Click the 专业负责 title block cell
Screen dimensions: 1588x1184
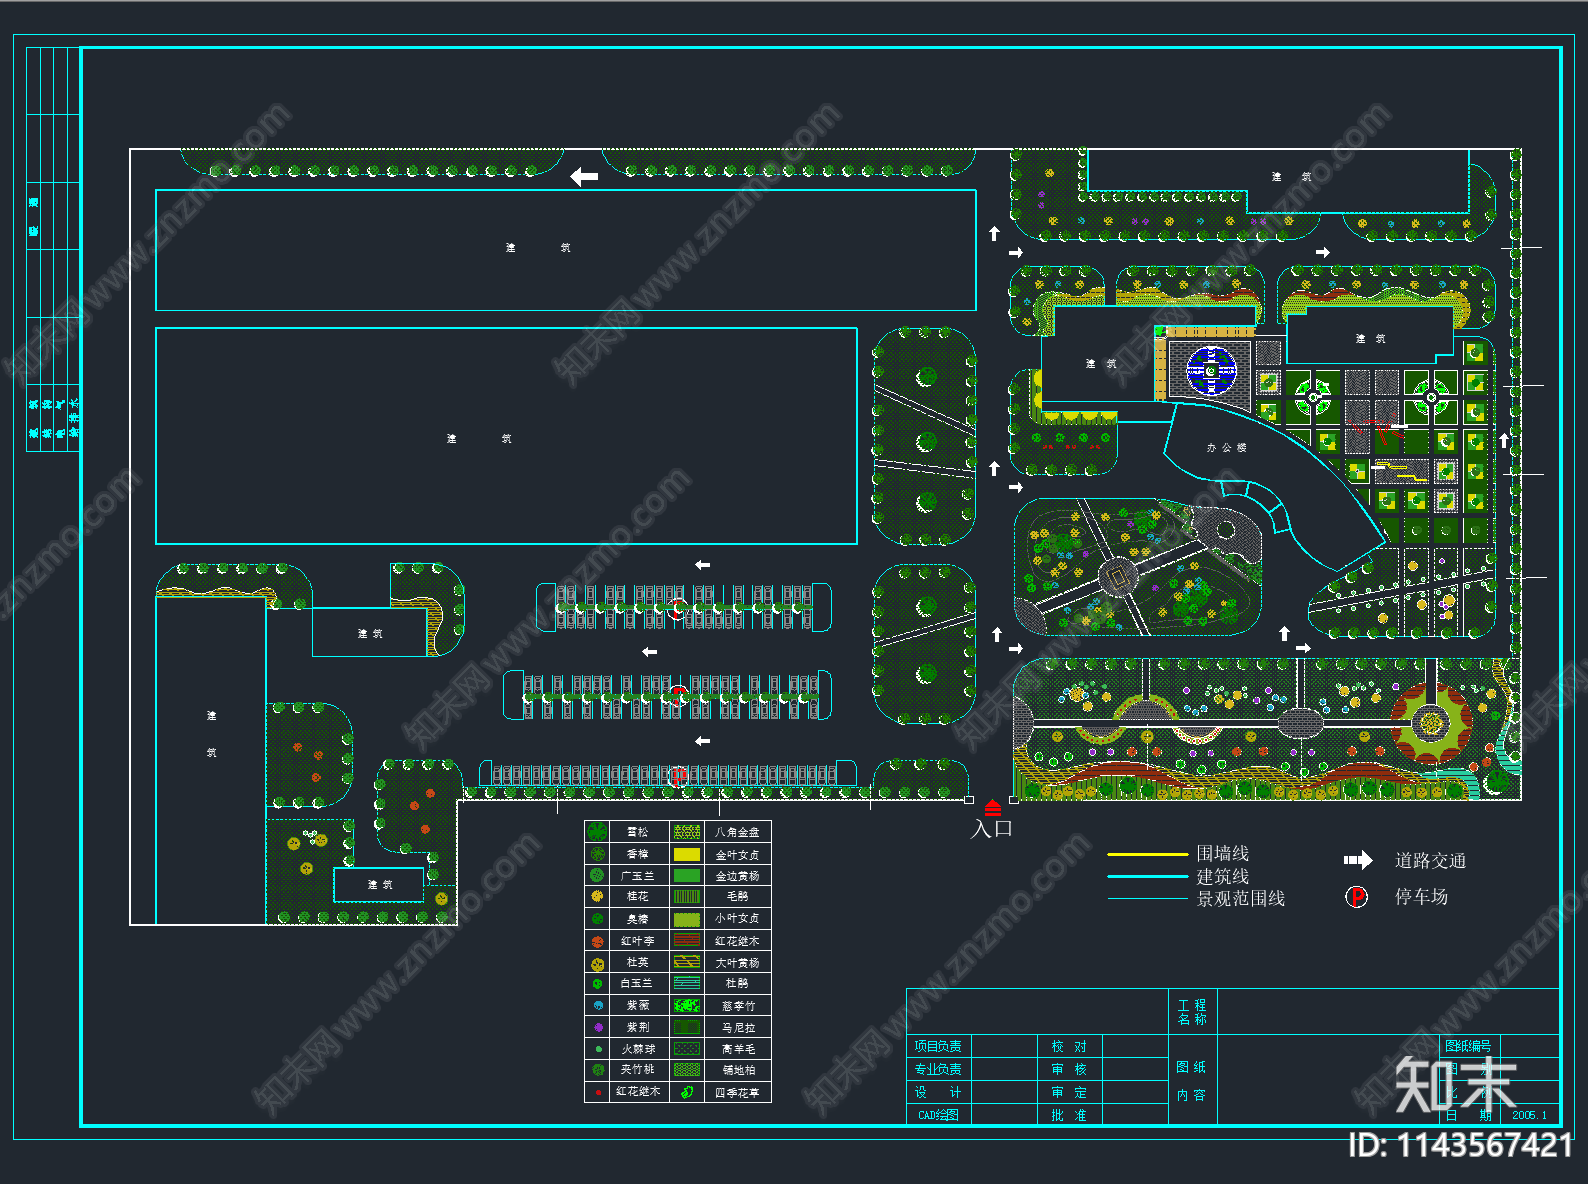pos(938,1070)
